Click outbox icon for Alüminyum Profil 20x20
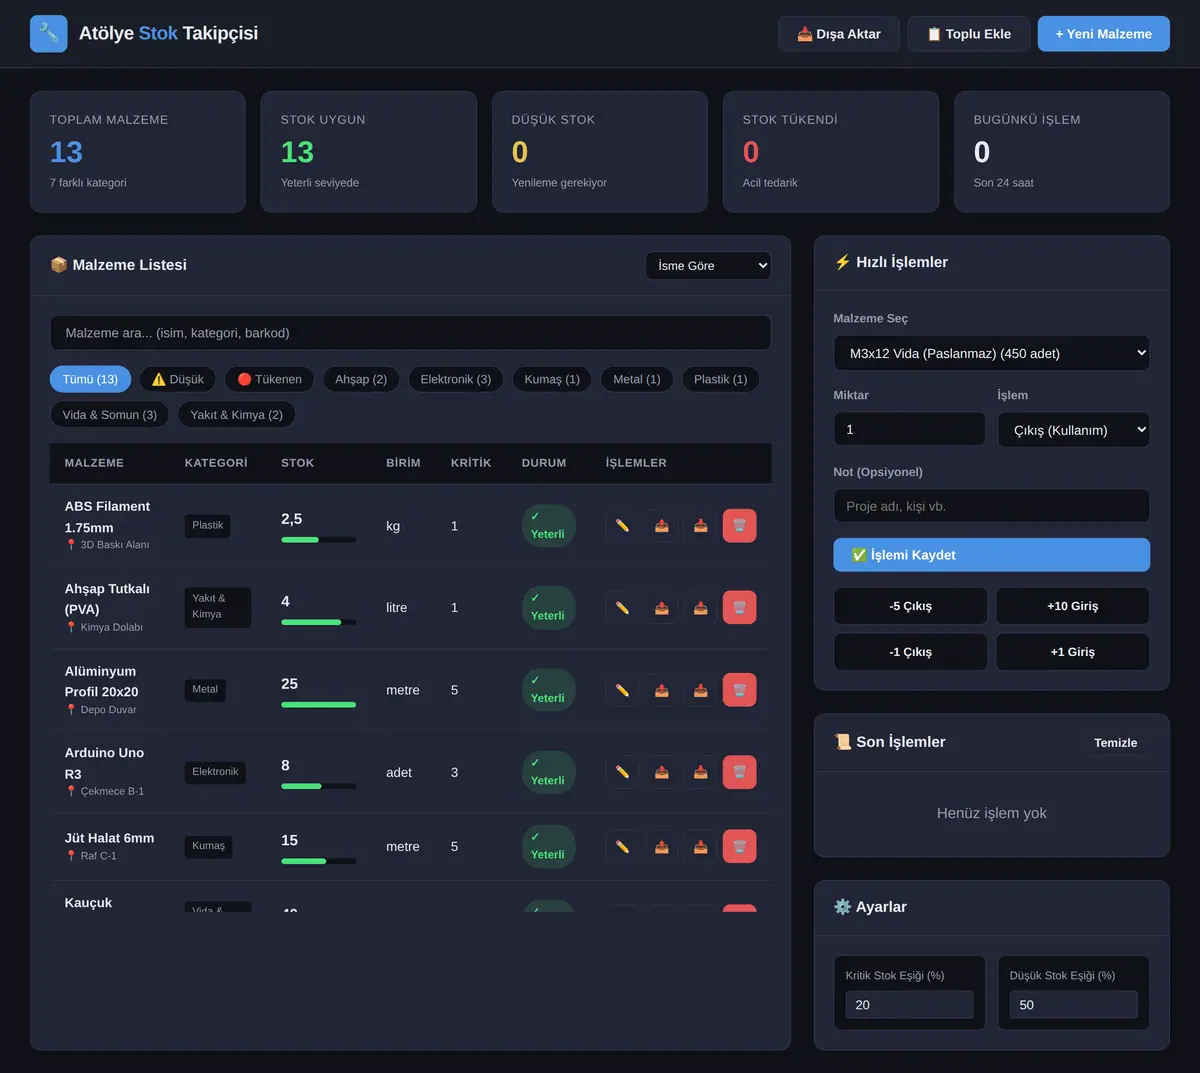Screen dimensions: 1200x1073 pyautogui.click(x=661, y=690)
